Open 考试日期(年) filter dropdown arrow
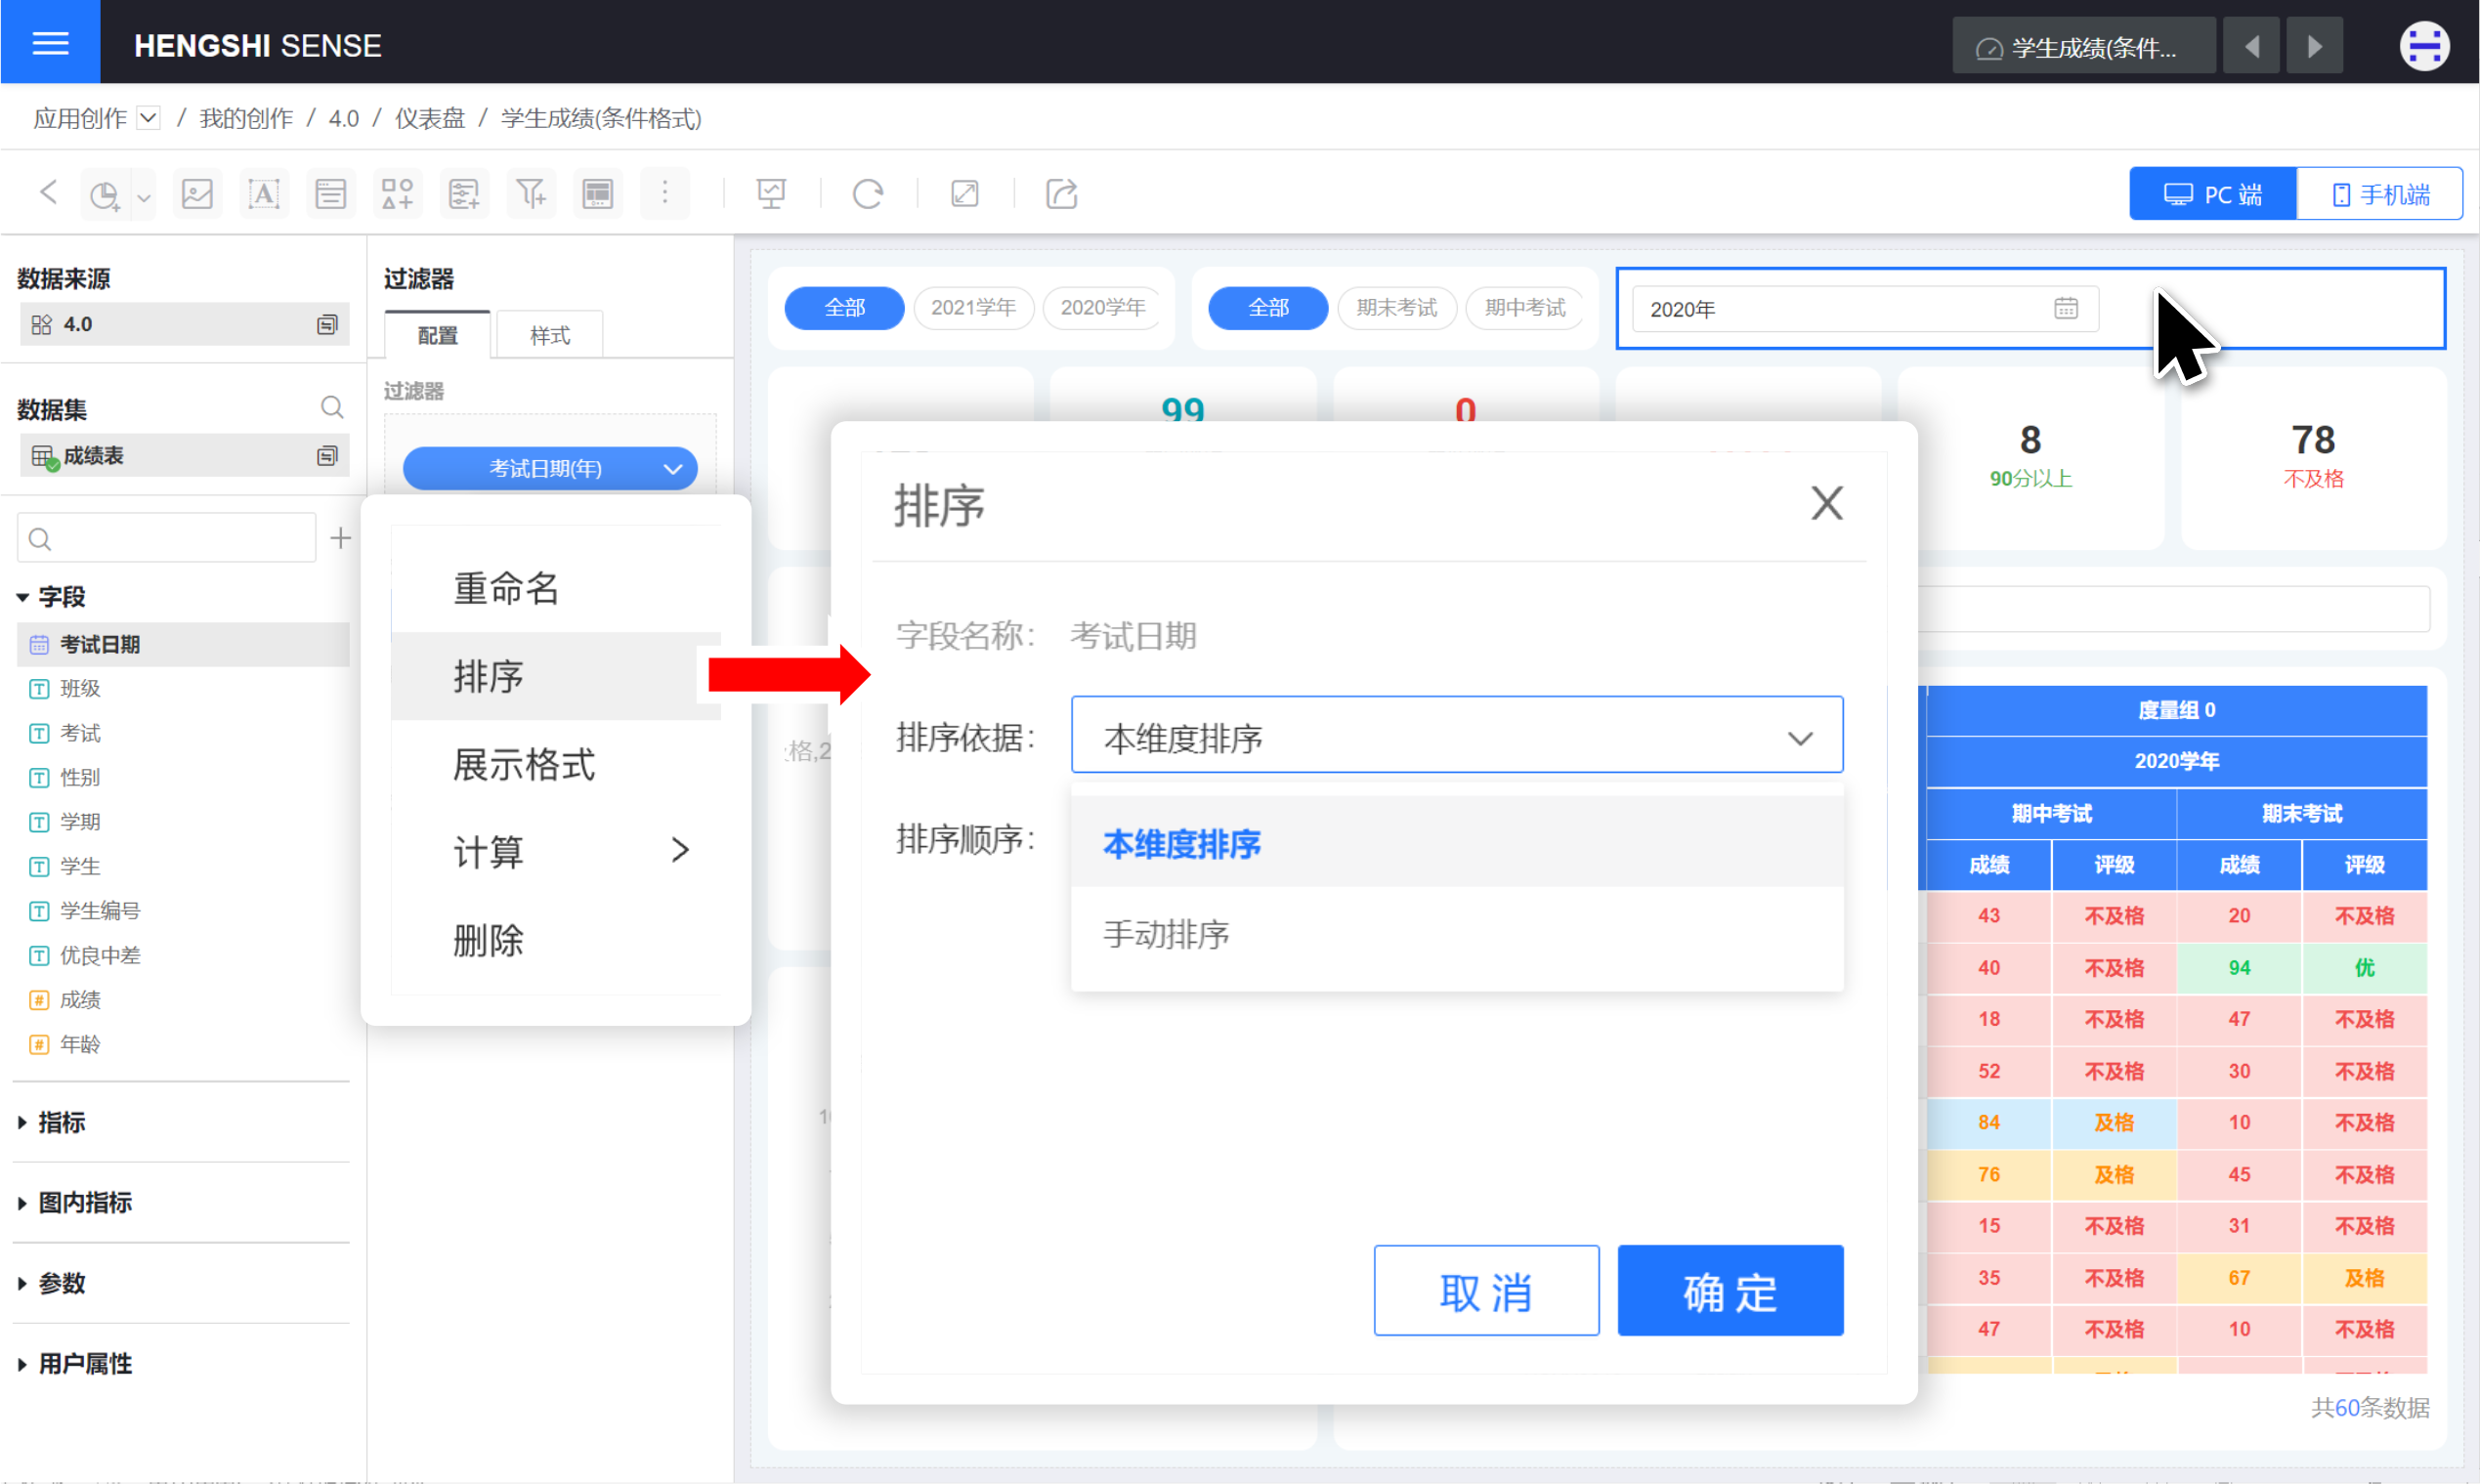Image resolution: width=2480 pixels, height=1484 pixels. point(672,469)
